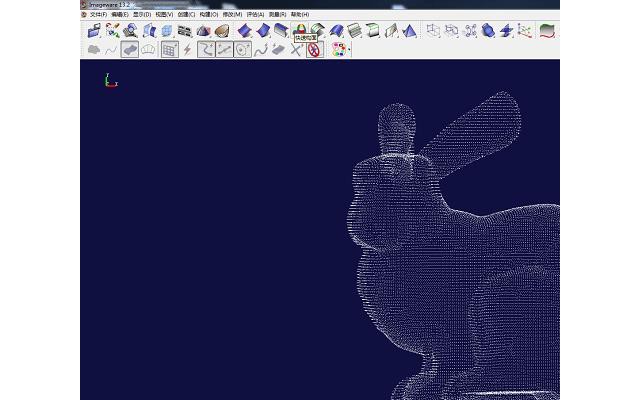This screenshot has width=640, height=400.
Task: Select the rabbit point cloud in viewport
Action: (x=453, y=245)
